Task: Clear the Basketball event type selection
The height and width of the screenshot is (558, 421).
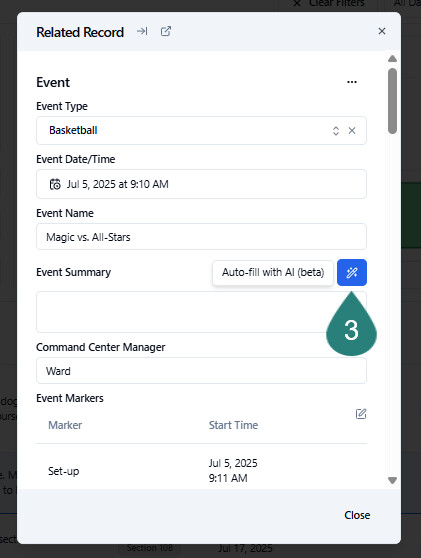Action: (x=352, y=131)
